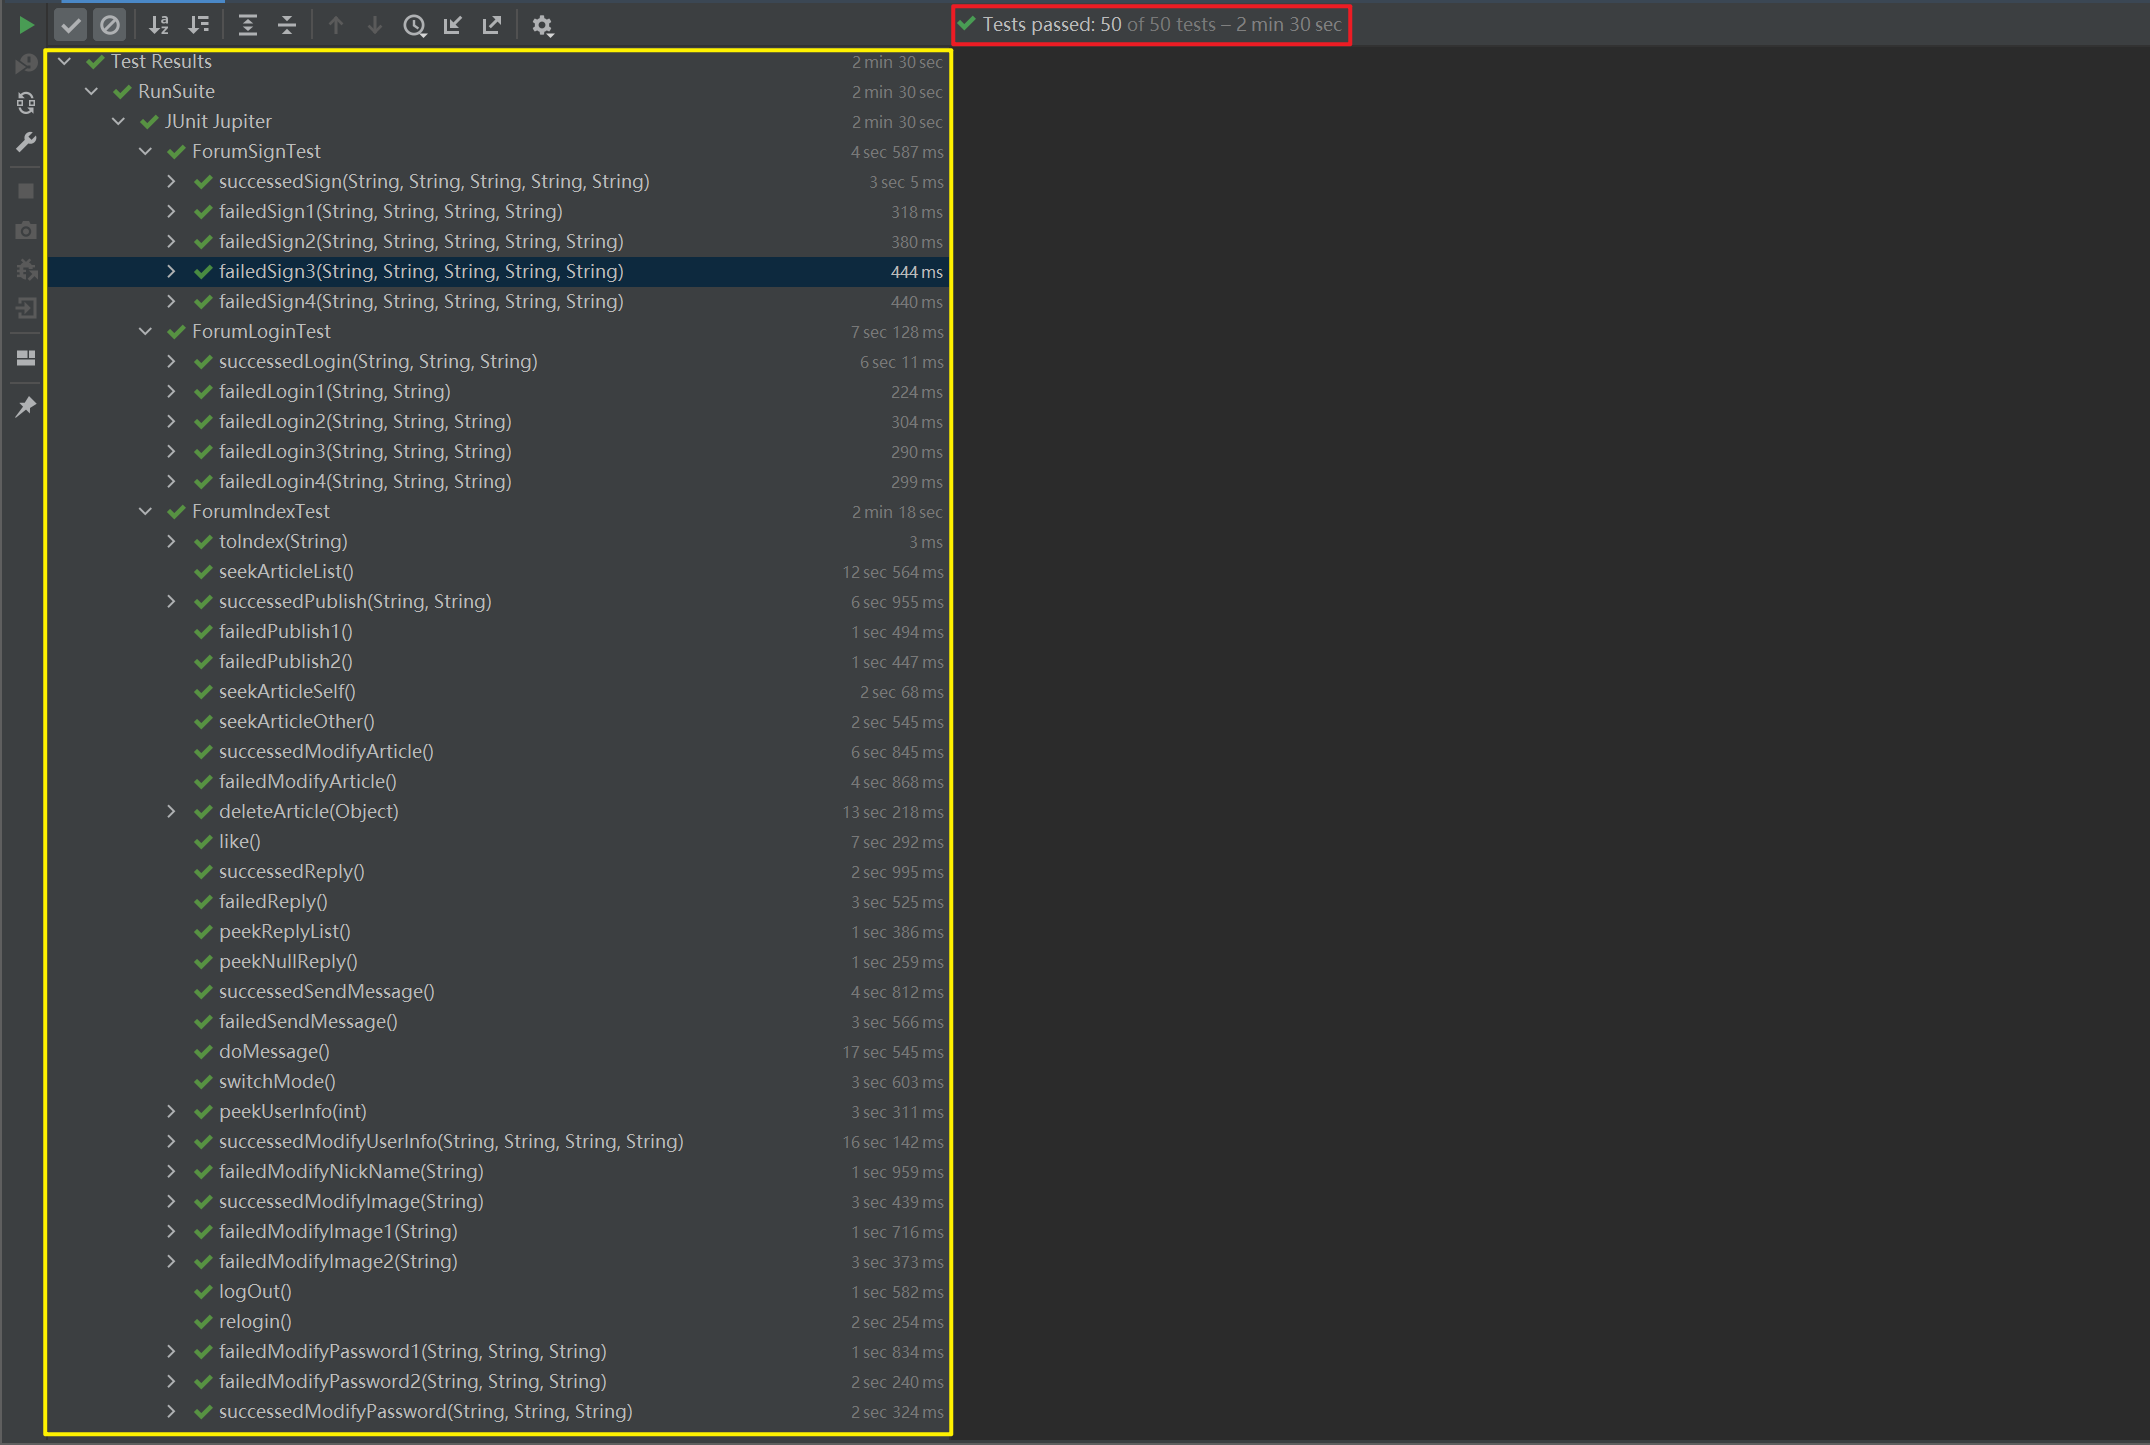Viewport: 2150px width, 1445px height.
Task: Click the Exit arrow icon in sidebar
Action: [26, 308]
